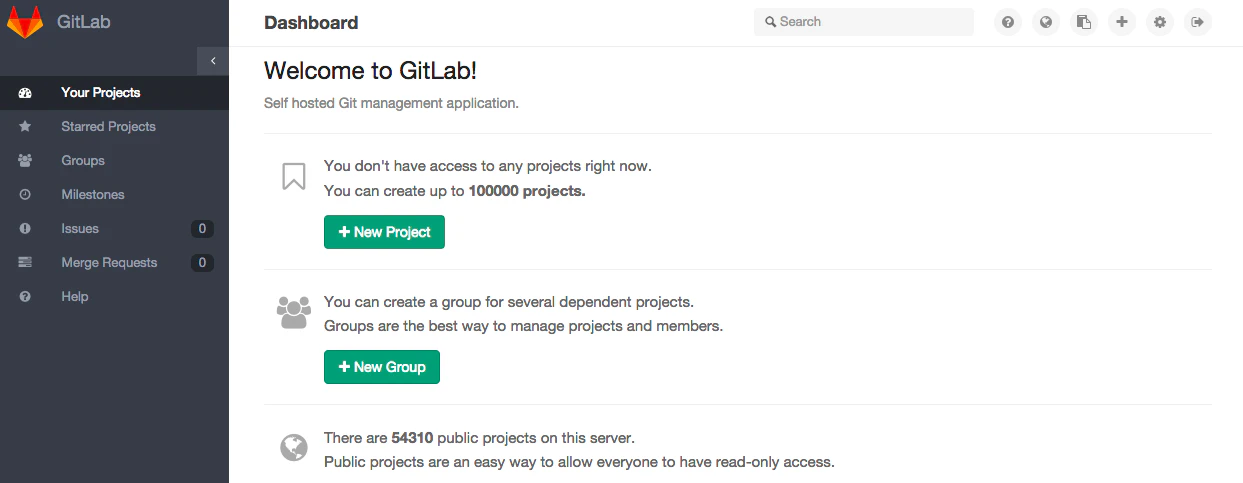Click the Welcome to GitLab! heading
The image size is (1243, 483).
click(371, 71)
